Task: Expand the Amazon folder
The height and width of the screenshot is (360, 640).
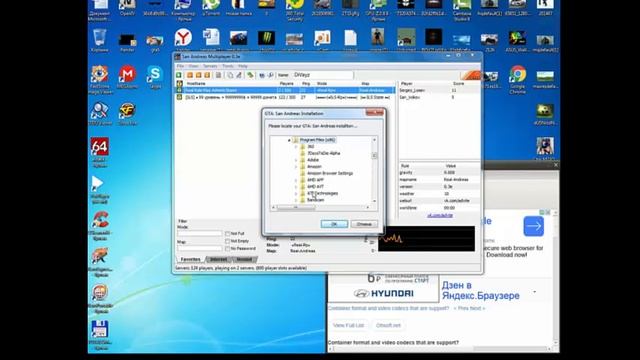Action: (296, 167)
